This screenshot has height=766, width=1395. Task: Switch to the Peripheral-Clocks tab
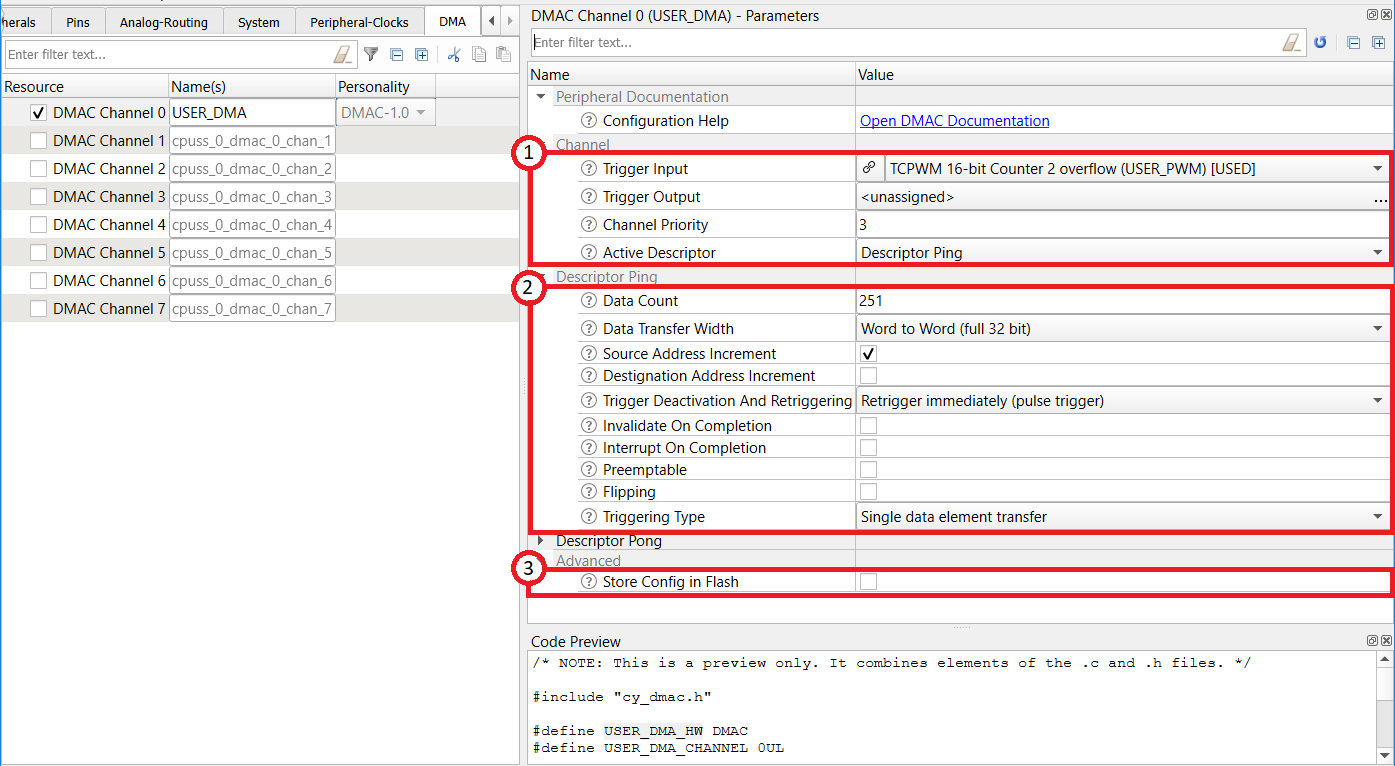[359, 22]
